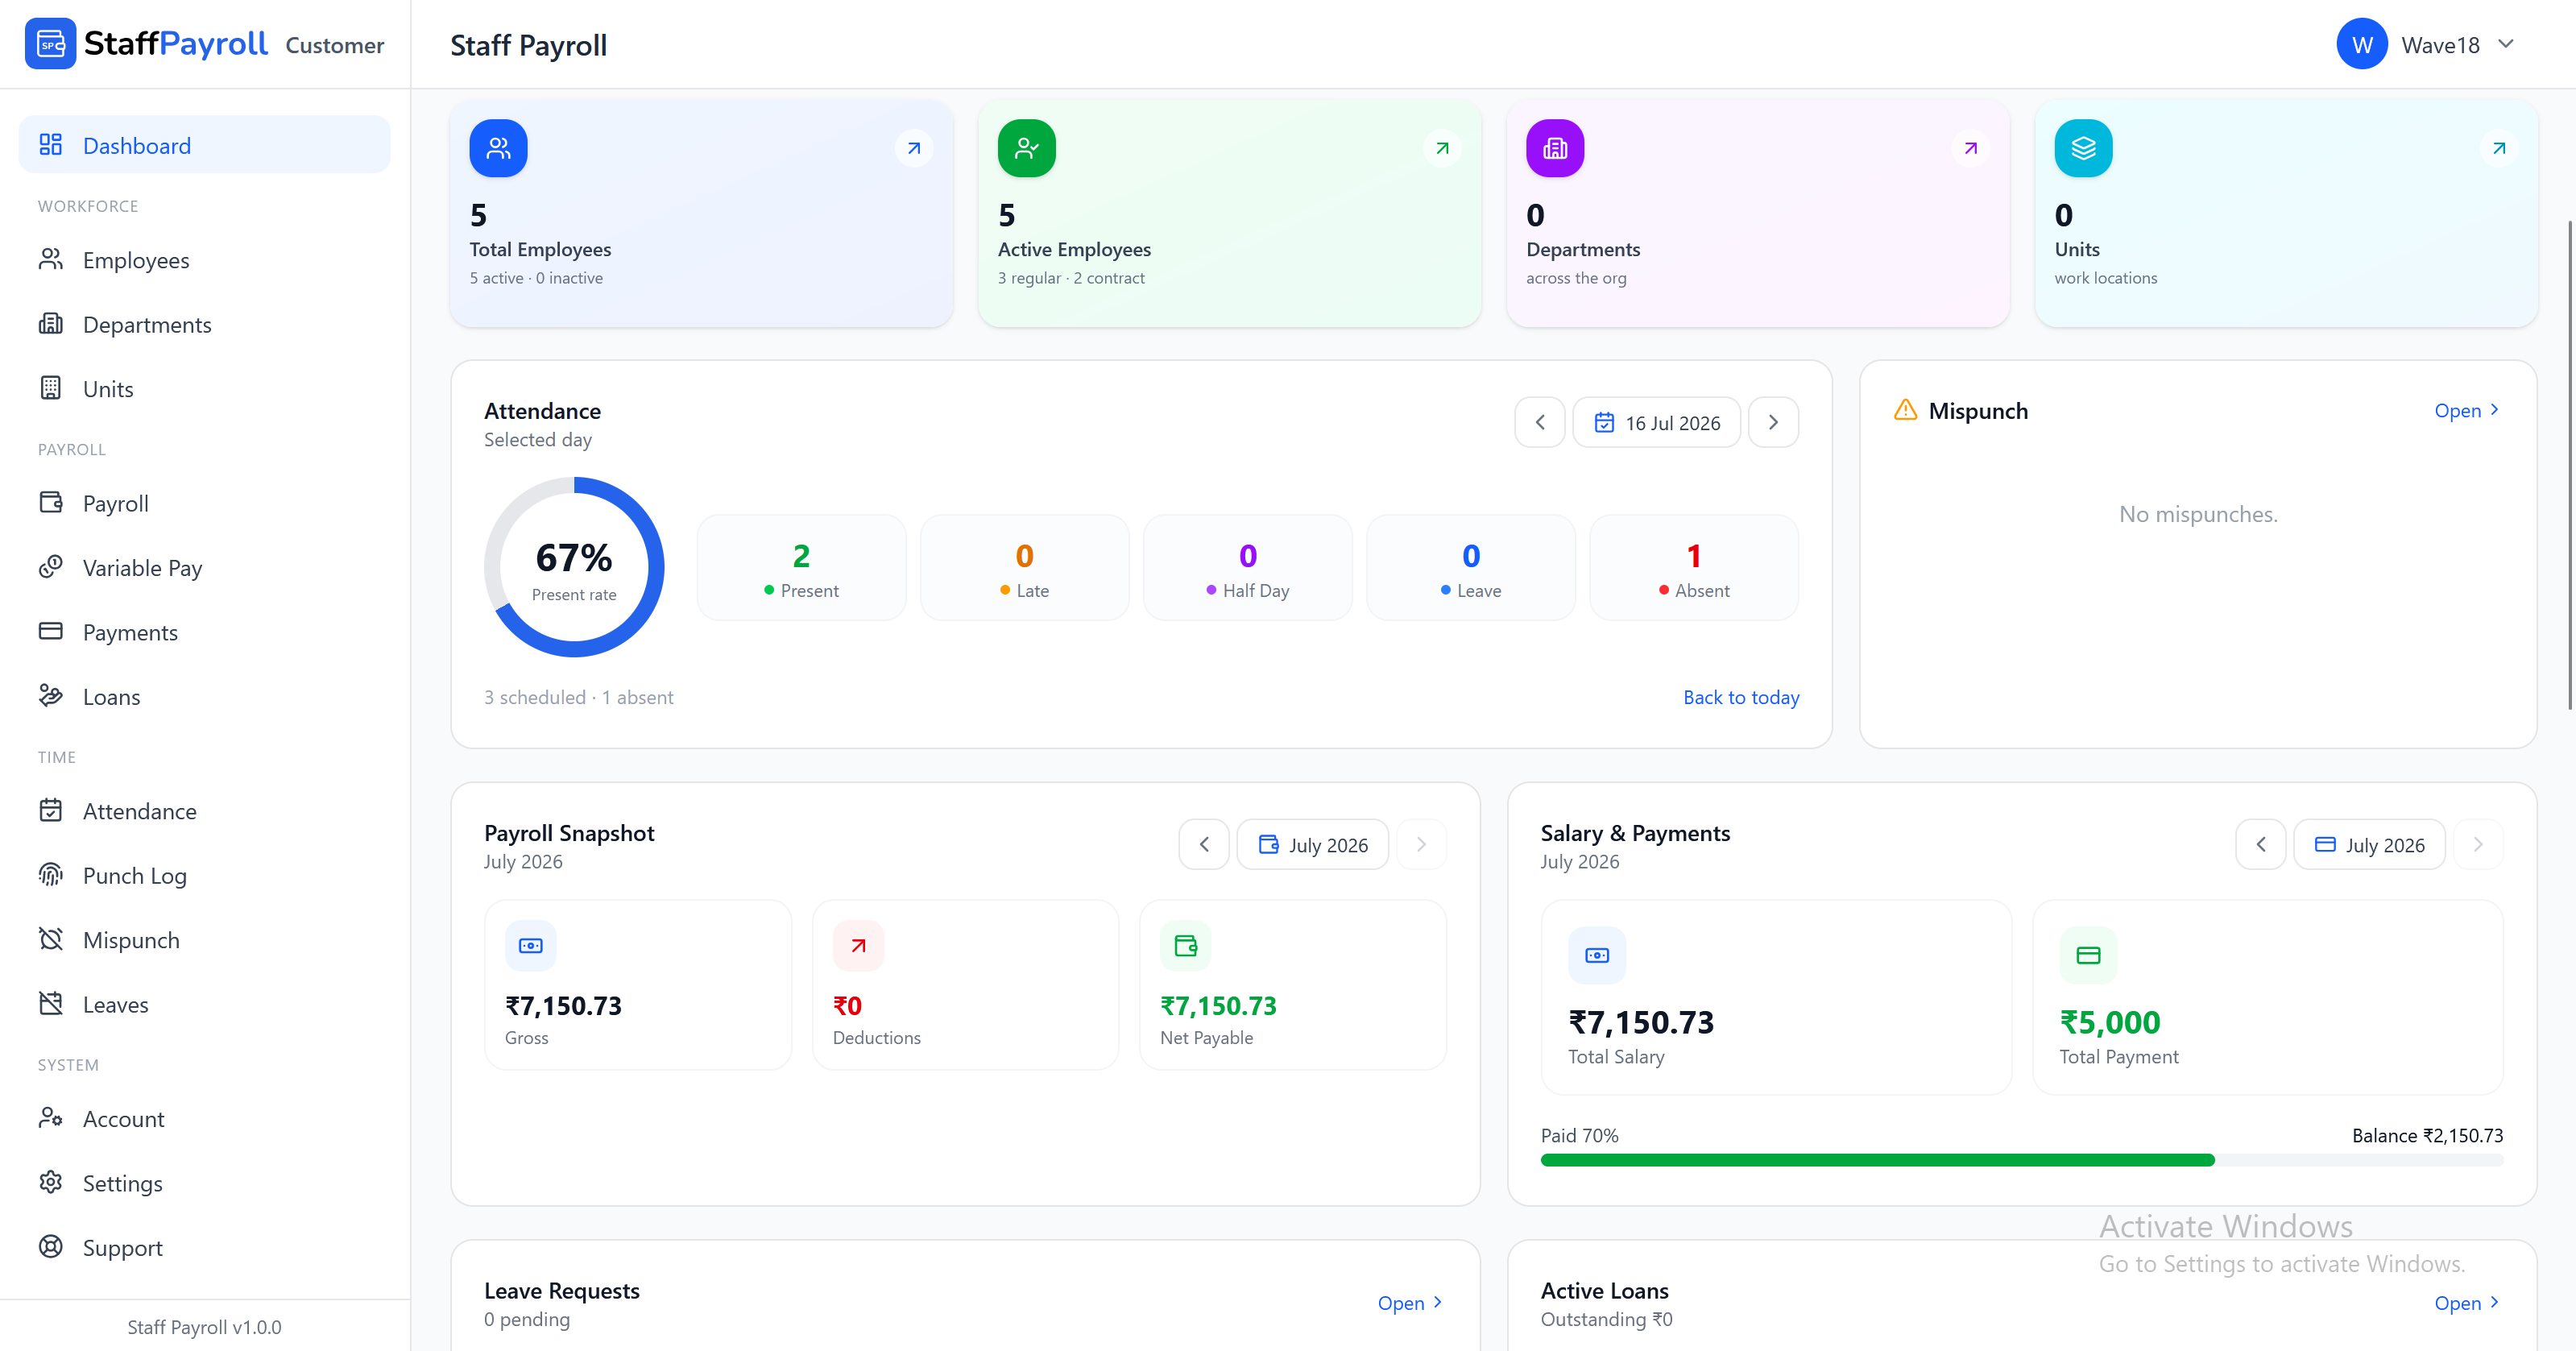Image resolution: width=2576 pixels, height=1351 pixels.
Task: Click the page vertical scrollbar
Action: [2569, 465]
